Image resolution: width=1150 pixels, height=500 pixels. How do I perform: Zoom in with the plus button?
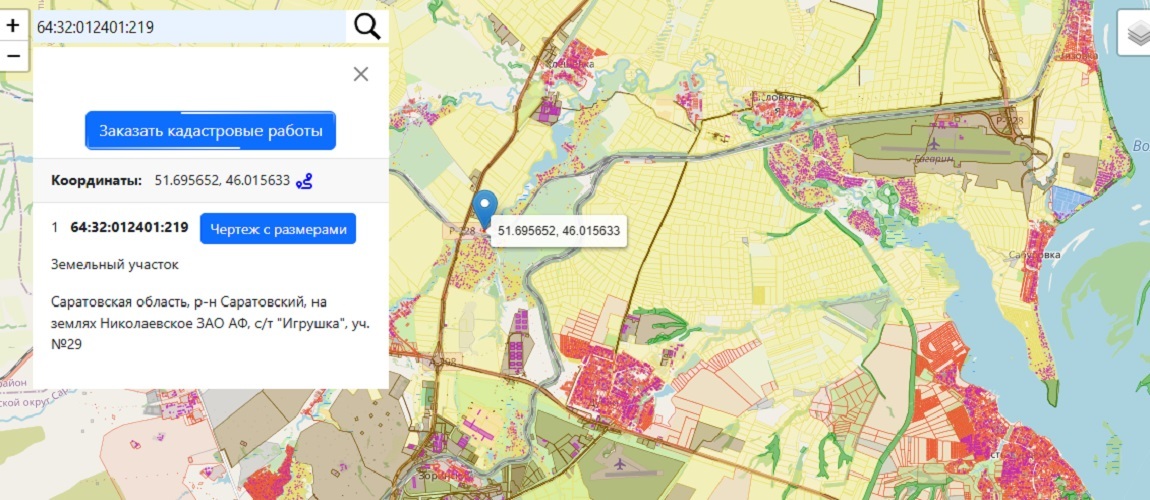[x=13, y=27]
